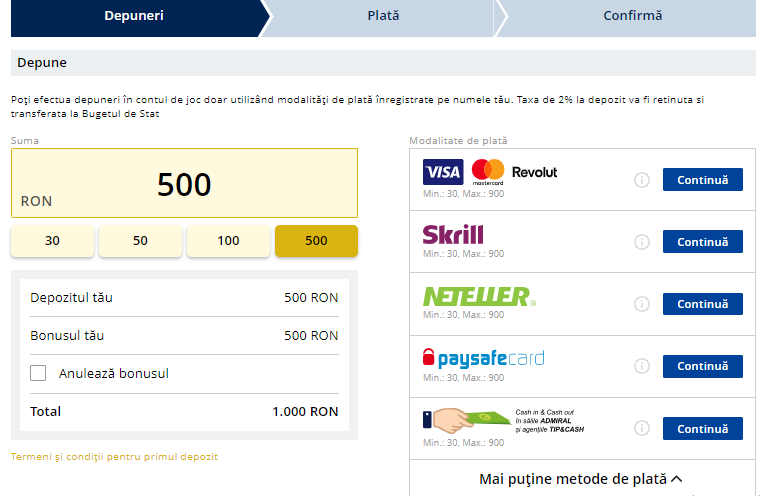Click the paysafecard info icon
Image resolution: width=767 pixels, height=496 pixels.
point(642,366)
